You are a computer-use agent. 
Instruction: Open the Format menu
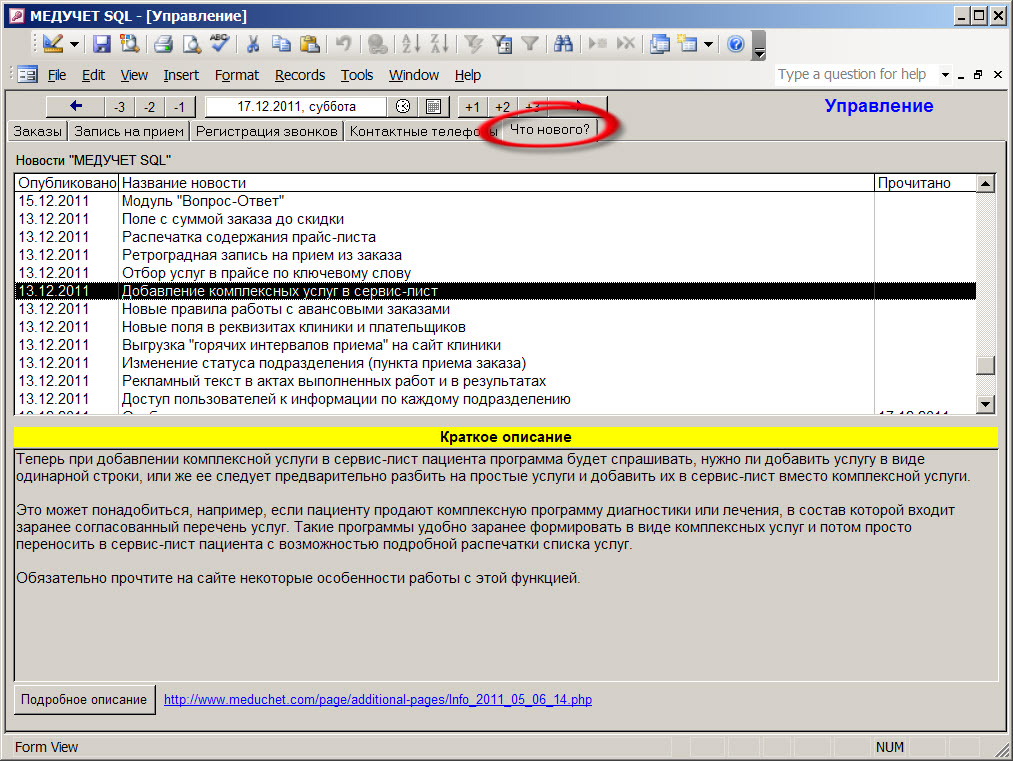(236, 75)
